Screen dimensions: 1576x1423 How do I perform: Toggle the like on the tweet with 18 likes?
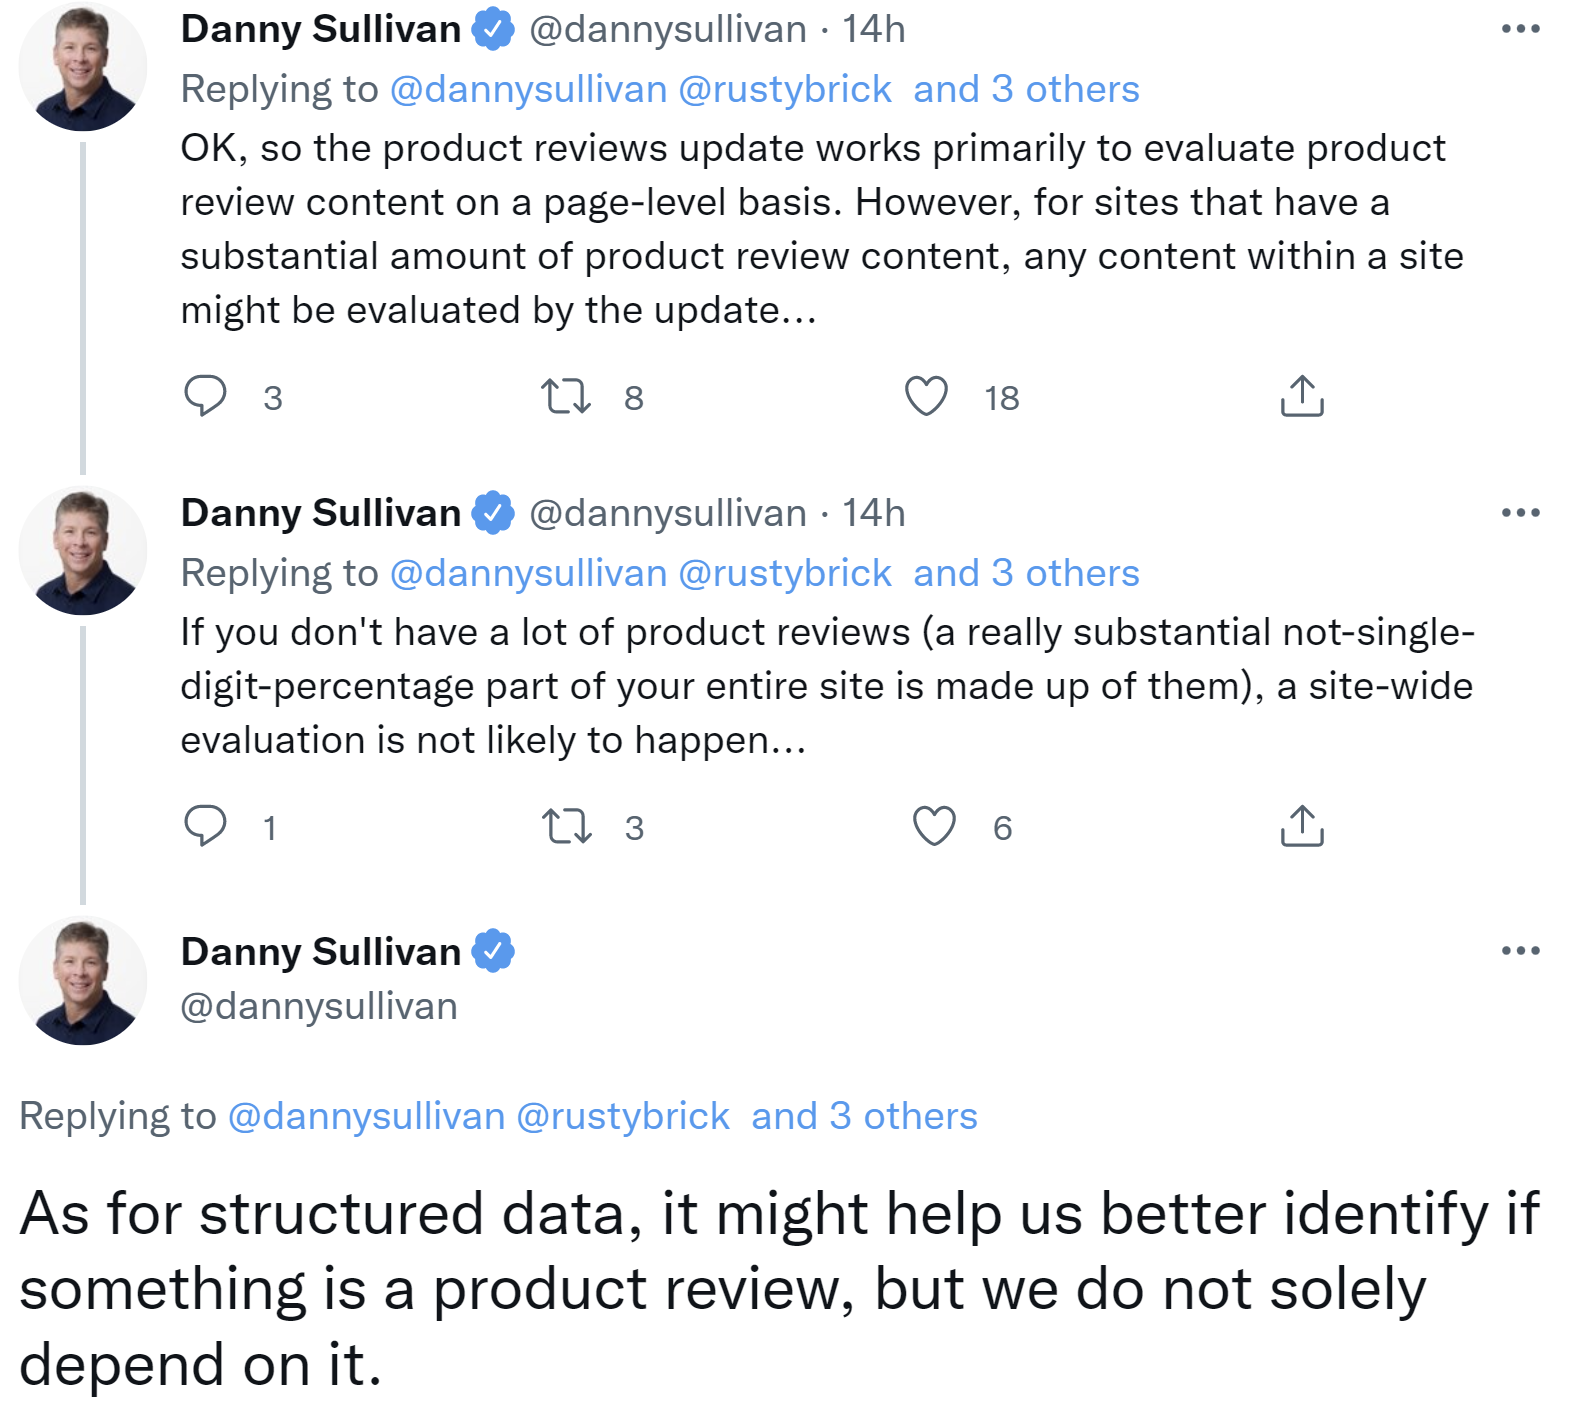[x=930, y=397]
